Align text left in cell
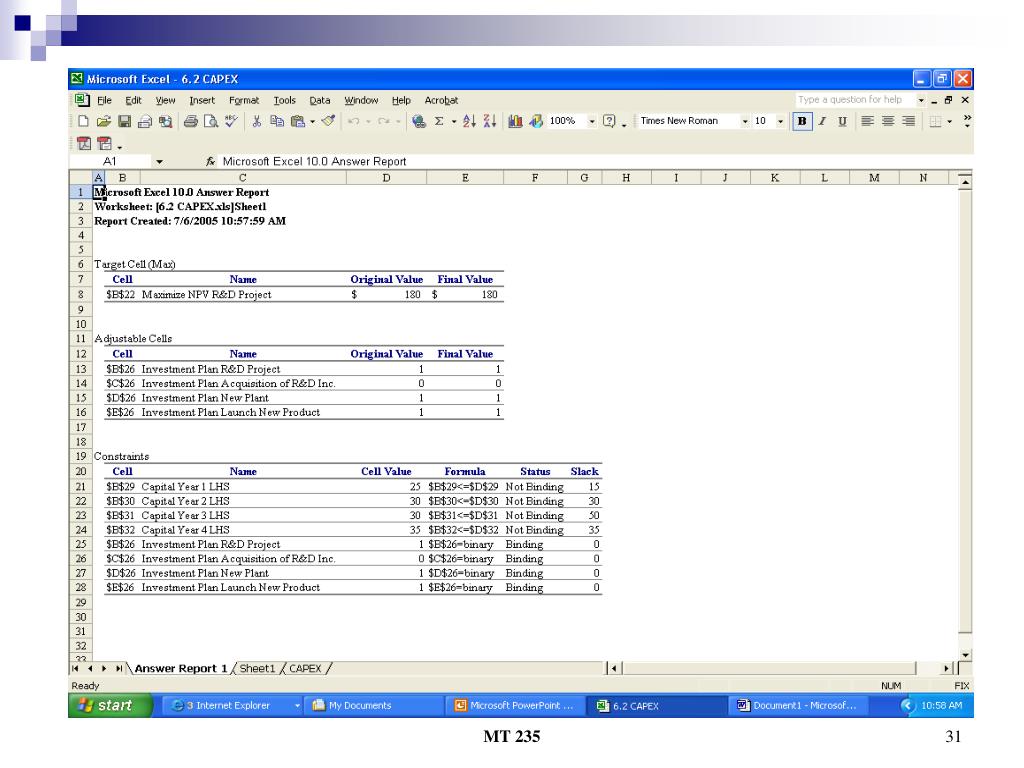 pos(867,121)
